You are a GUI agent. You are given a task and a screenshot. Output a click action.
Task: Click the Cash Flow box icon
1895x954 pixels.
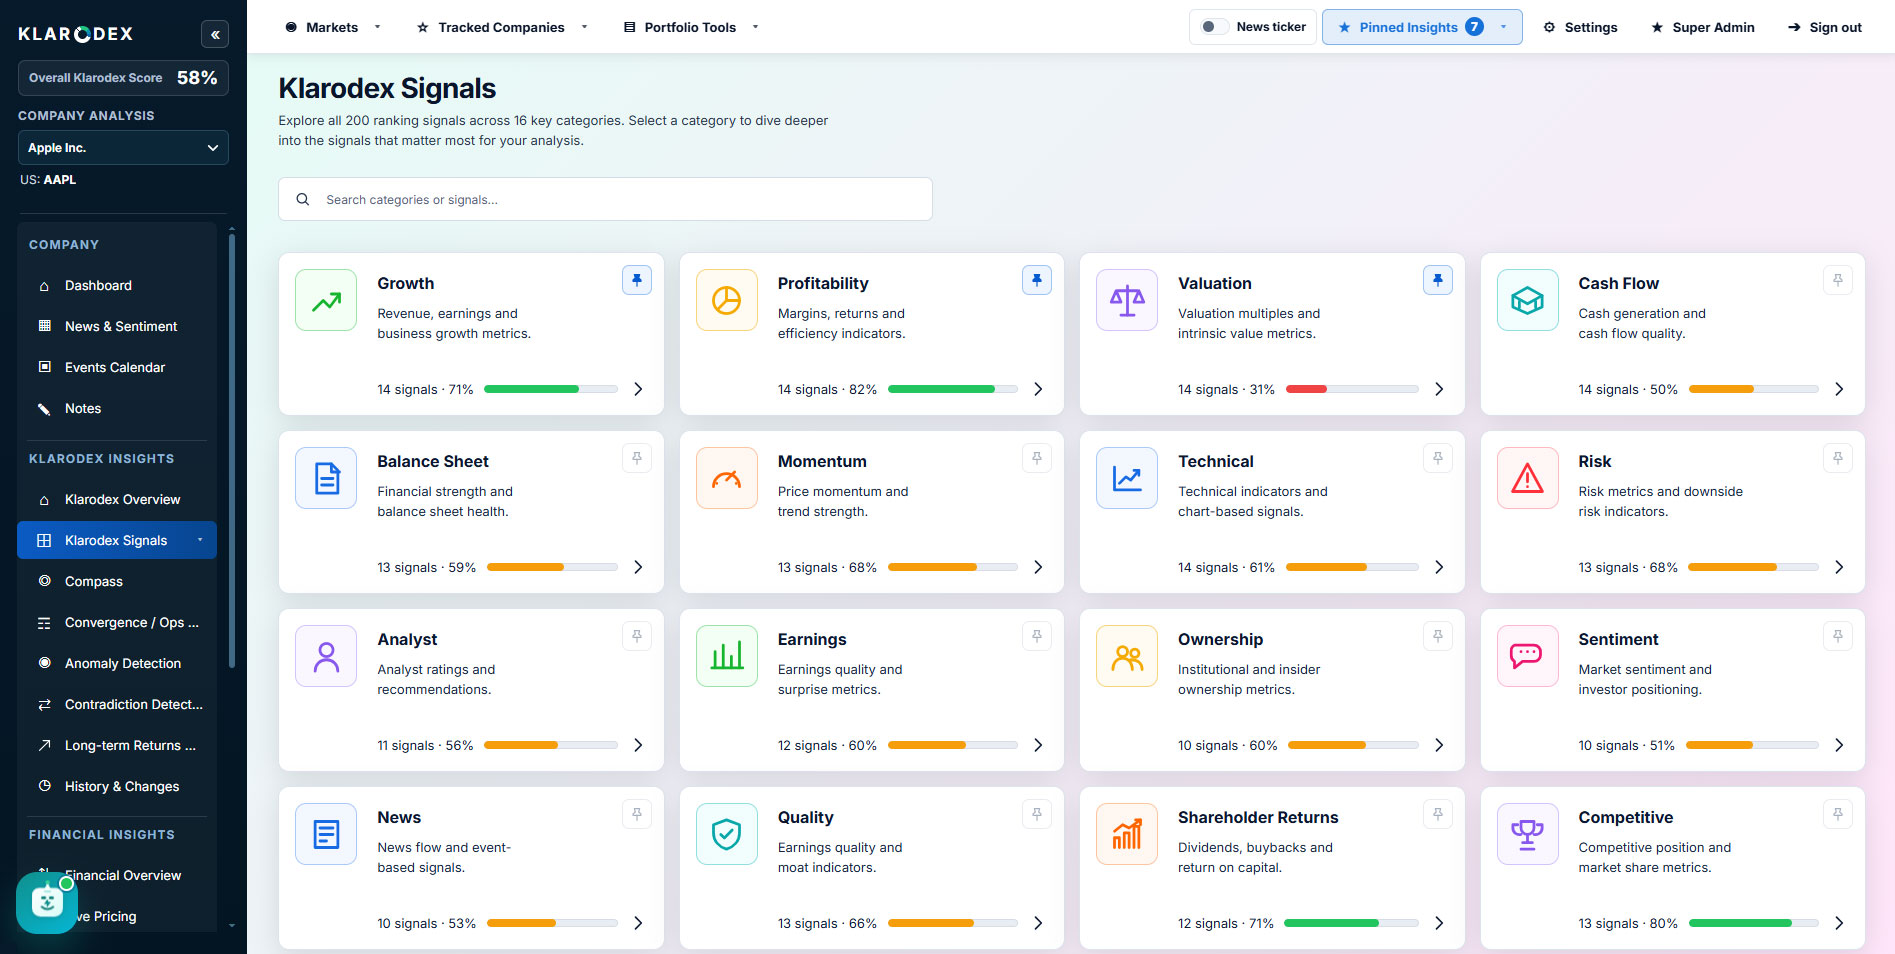coord(1527,300)
